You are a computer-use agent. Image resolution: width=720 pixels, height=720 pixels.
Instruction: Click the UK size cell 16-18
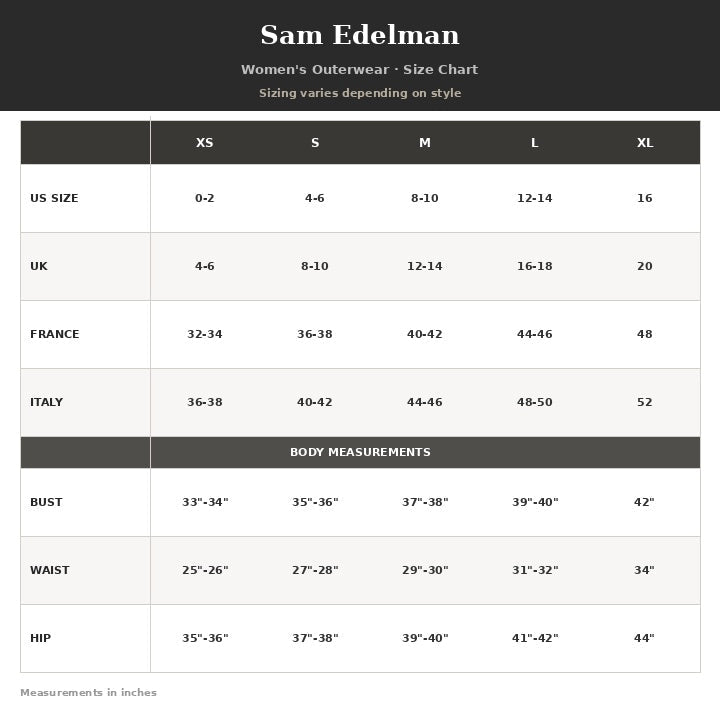[534, 266]
